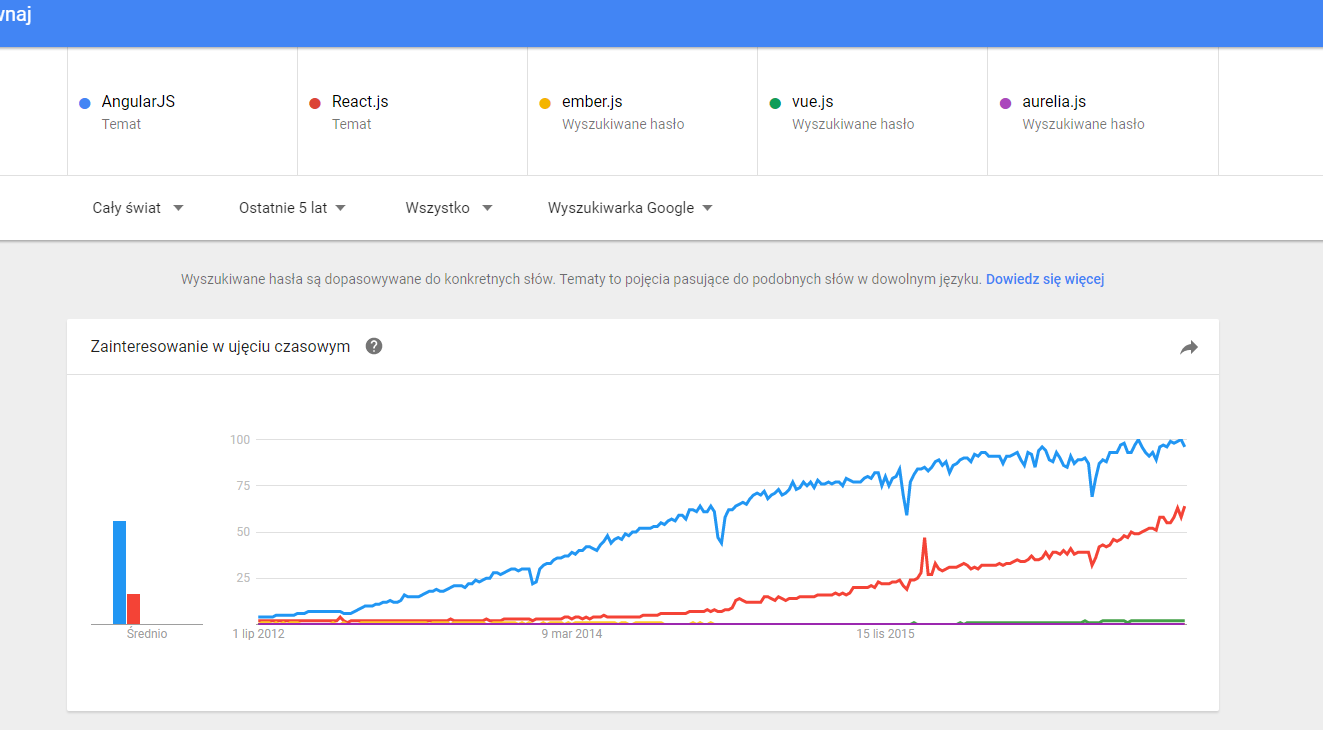Screen dimensions: 1323x730
Task: Click the red React.js average bar
Action: [133, 609]
